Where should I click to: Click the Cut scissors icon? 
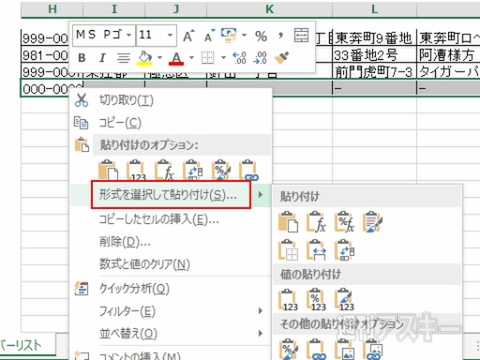point(81,100)
